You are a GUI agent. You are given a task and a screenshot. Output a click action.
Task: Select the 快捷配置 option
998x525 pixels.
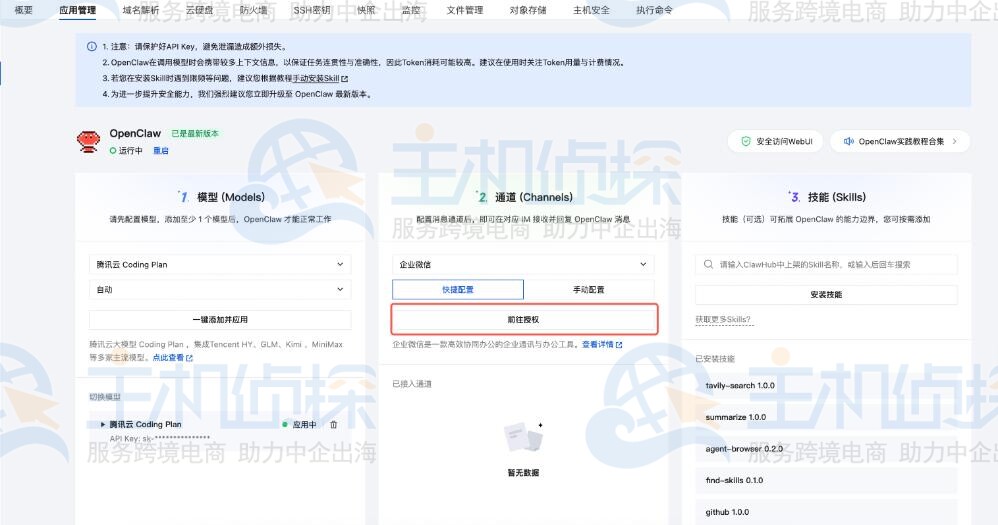point(458,290)
